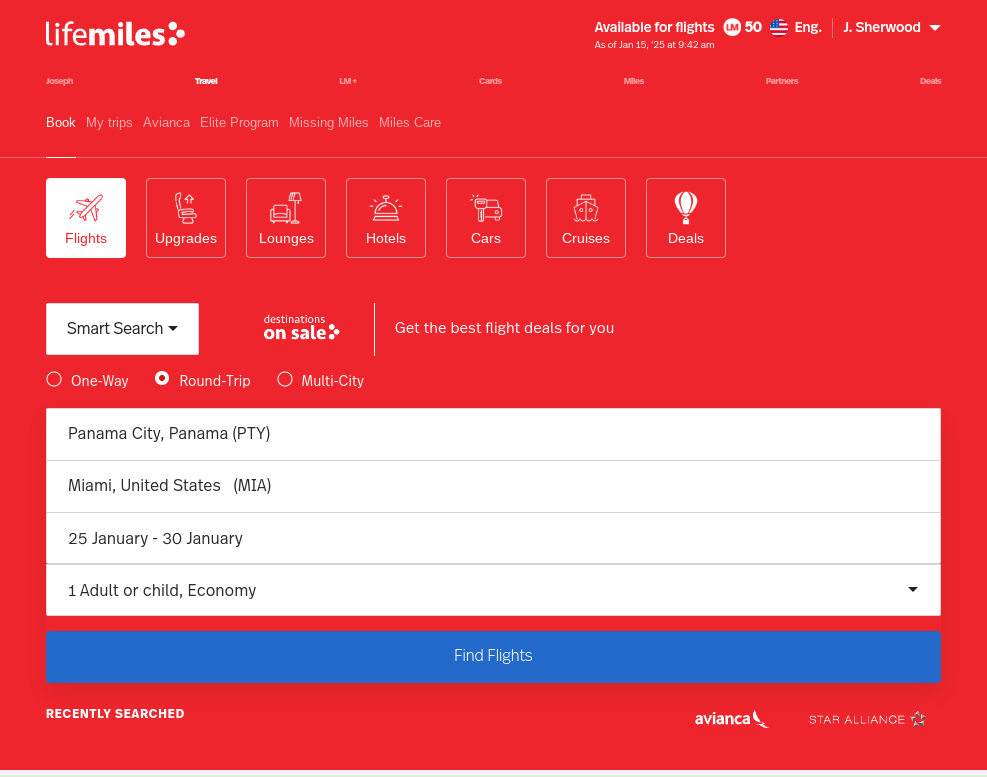Click the Available for flights label
987x777 pixels.
pyautogui.click(x=655, y=27)
